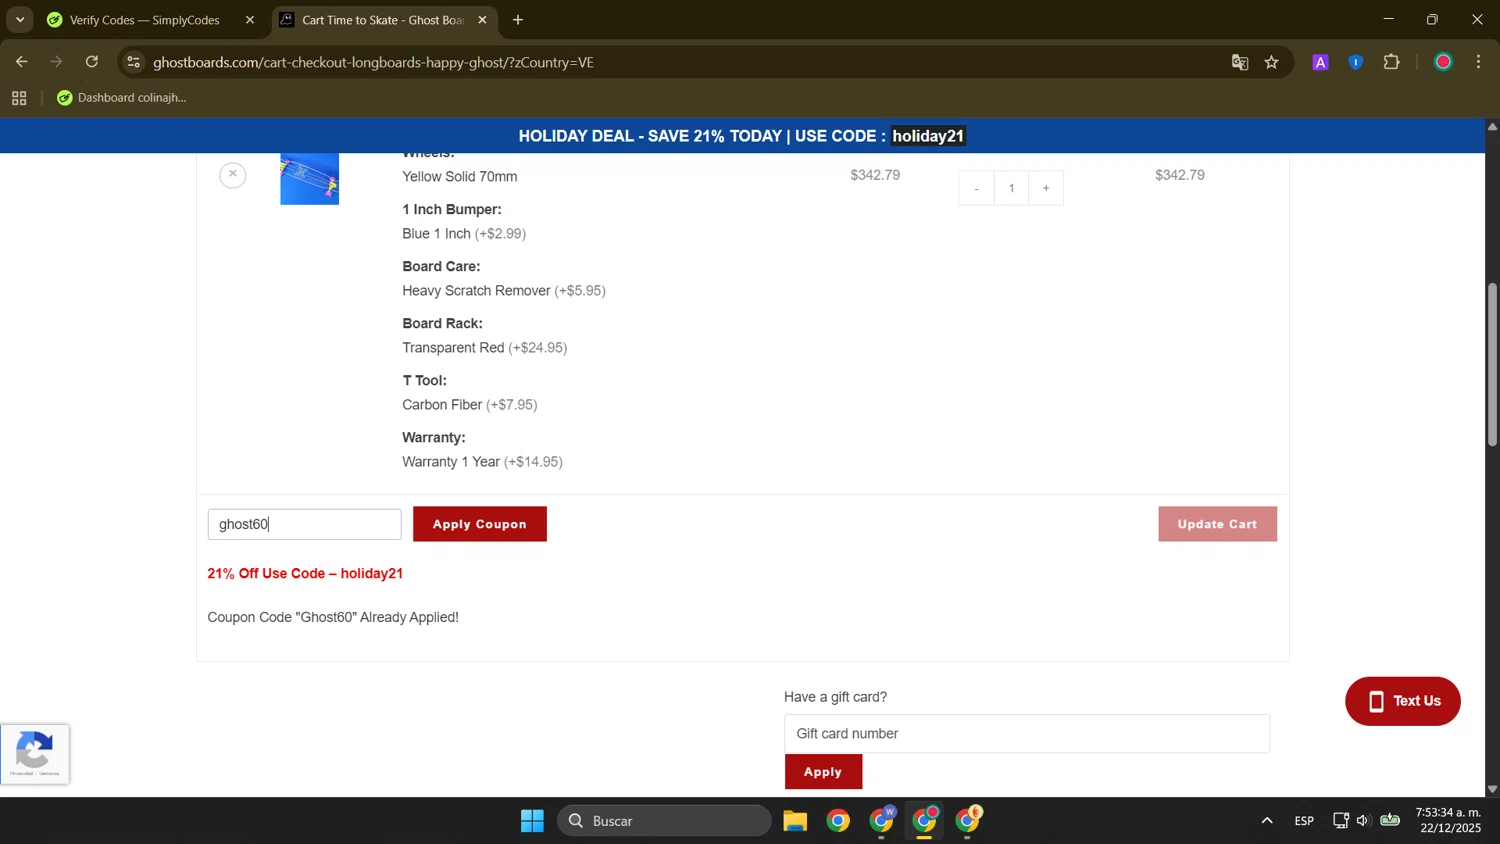The height and width of the screenshot is (844, 1500).
Task: Open the Bitwarden shield extension icon
Action: [1356, 62]
